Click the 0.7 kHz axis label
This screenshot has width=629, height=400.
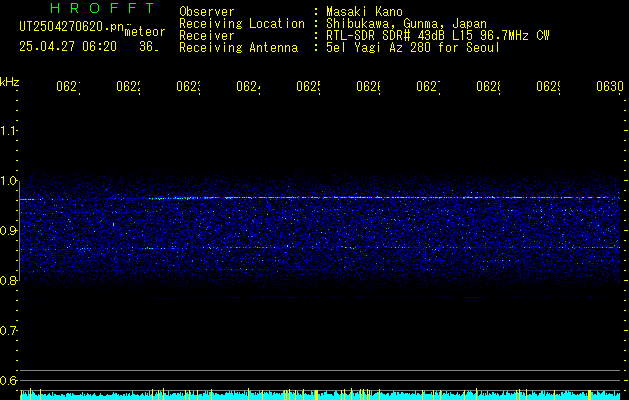(x=8, y=331)
